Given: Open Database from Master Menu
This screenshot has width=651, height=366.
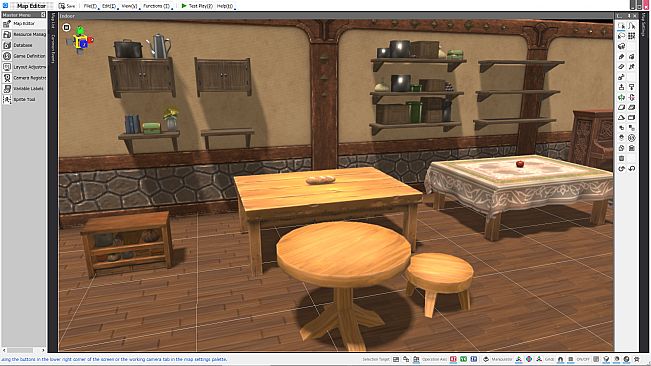Looking at the screenshot, I should point(24,45).
